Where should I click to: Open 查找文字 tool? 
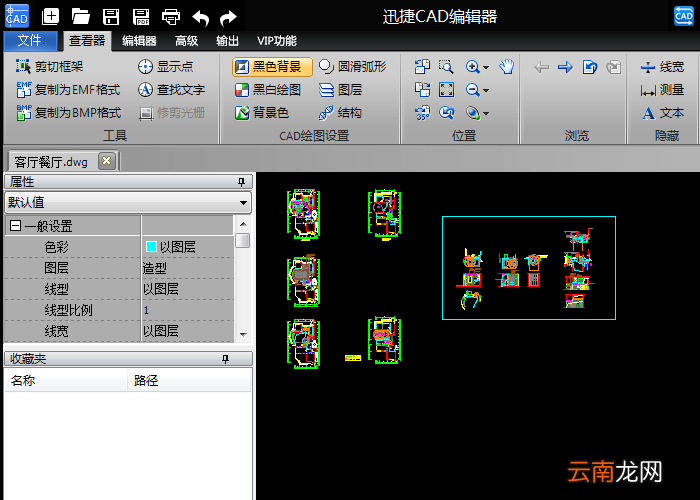click(x=171, y=90)
